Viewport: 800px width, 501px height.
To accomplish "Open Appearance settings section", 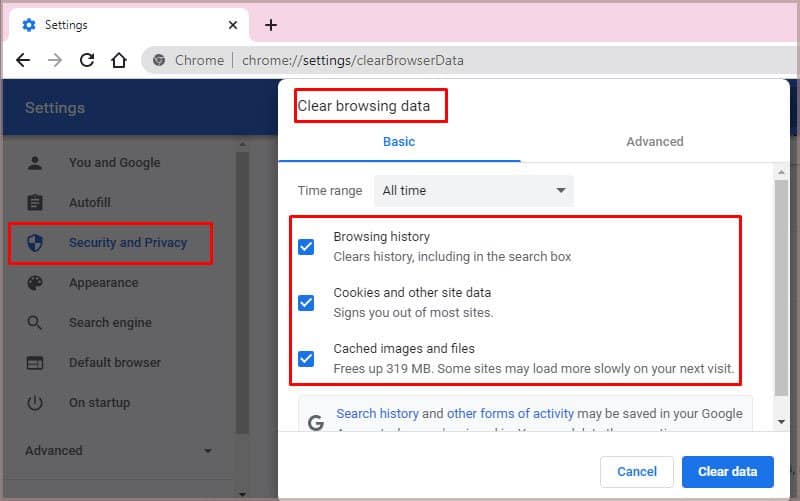I will click(x=104, y=283).
